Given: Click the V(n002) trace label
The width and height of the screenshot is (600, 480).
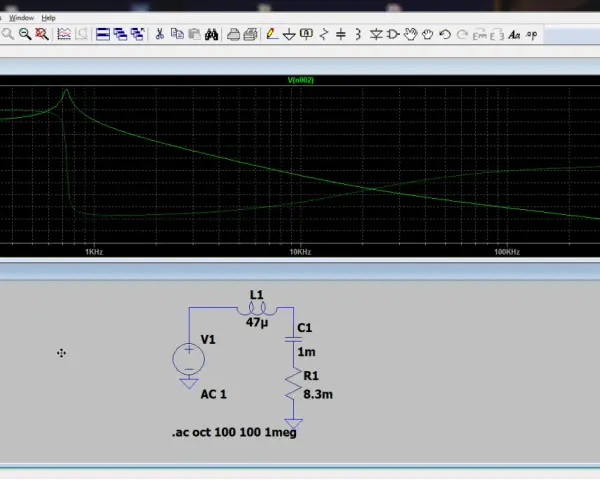Looking at the screenshot, I should coord(301,80).
